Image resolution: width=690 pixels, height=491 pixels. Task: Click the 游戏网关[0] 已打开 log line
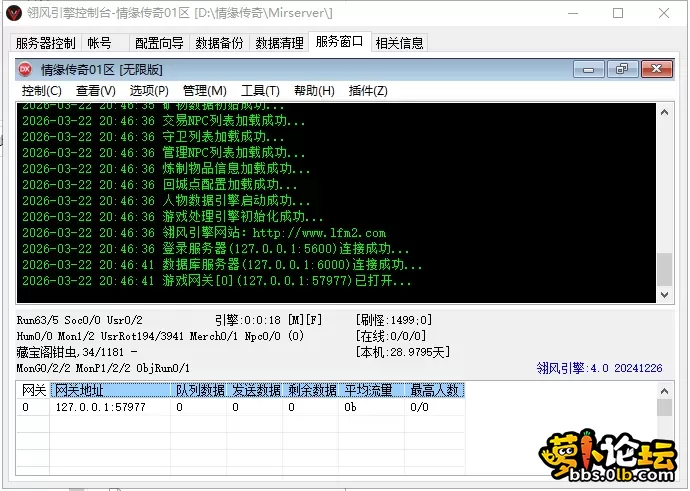[217, 280]
